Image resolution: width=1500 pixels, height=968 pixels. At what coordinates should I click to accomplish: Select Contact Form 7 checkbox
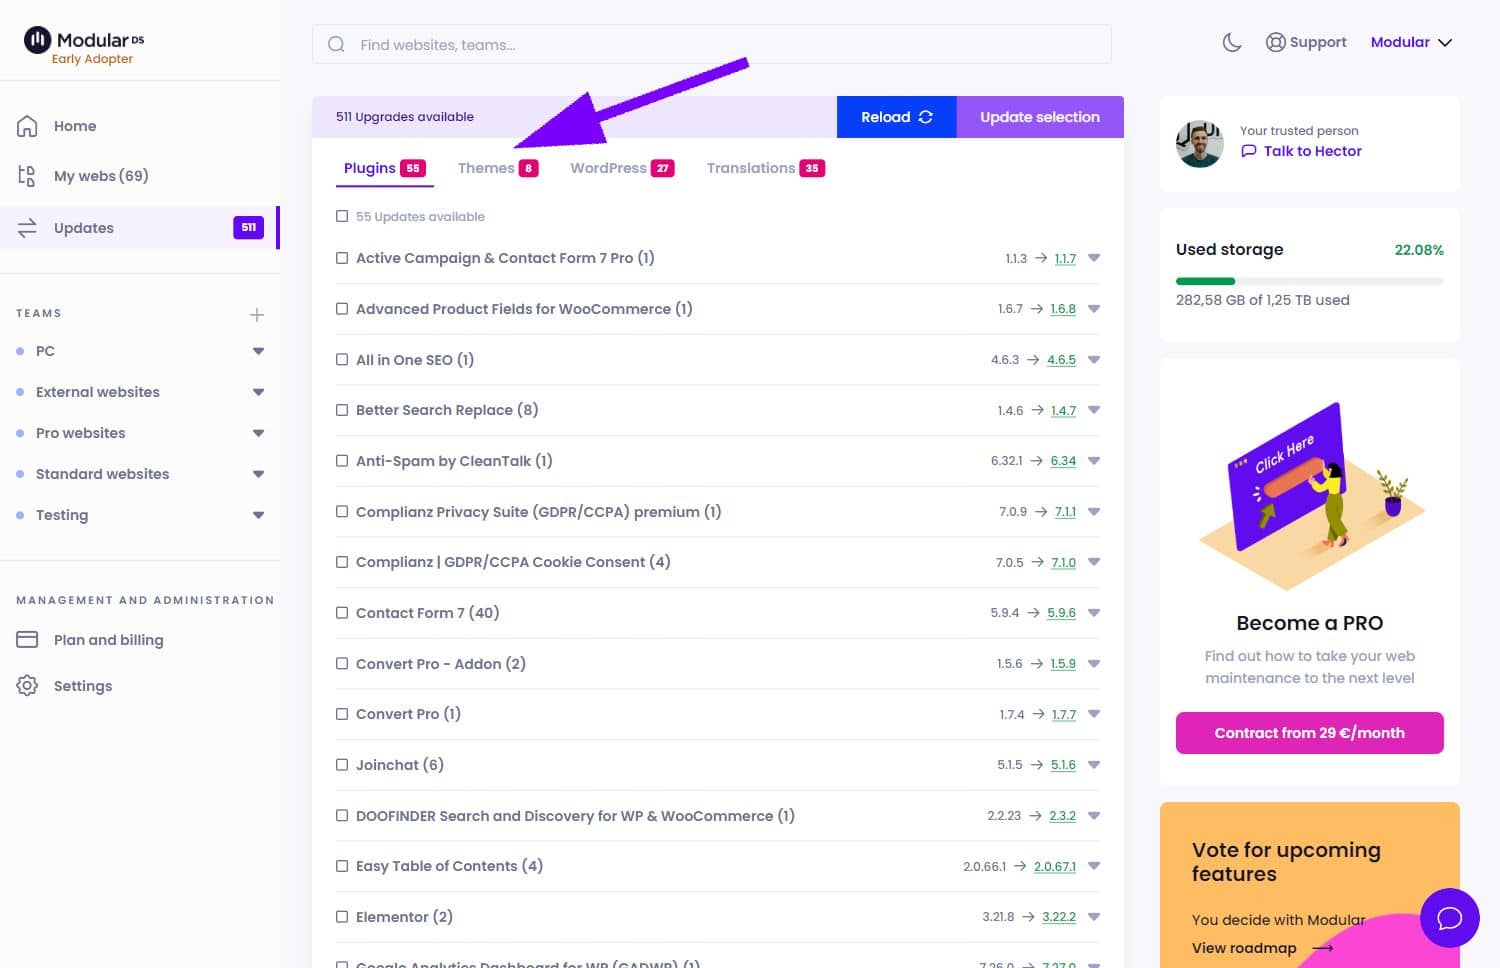342,613
